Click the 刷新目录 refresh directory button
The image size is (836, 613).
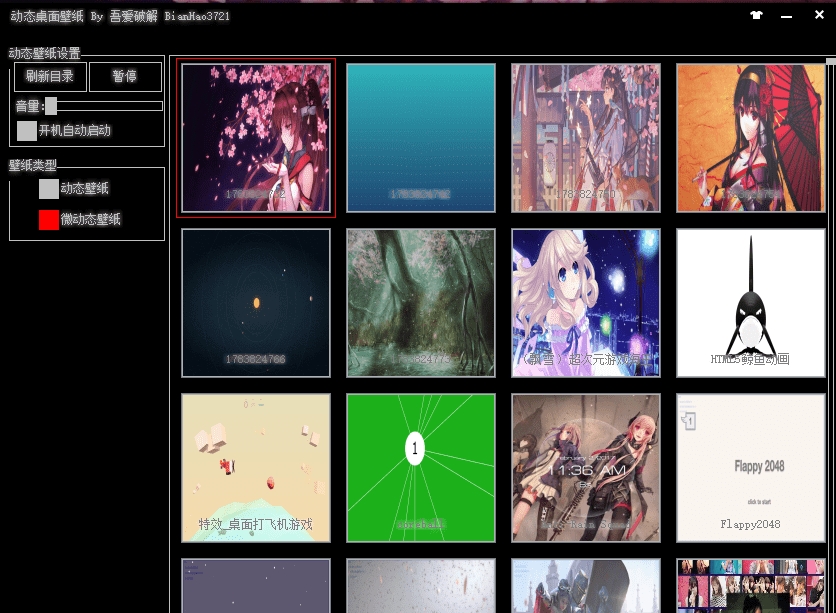click(x=50, y=76)
